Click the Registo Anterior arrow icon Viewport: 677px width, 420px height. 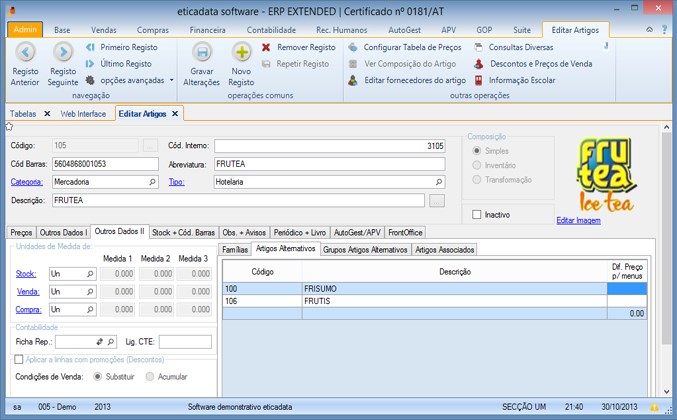point(25,52)
